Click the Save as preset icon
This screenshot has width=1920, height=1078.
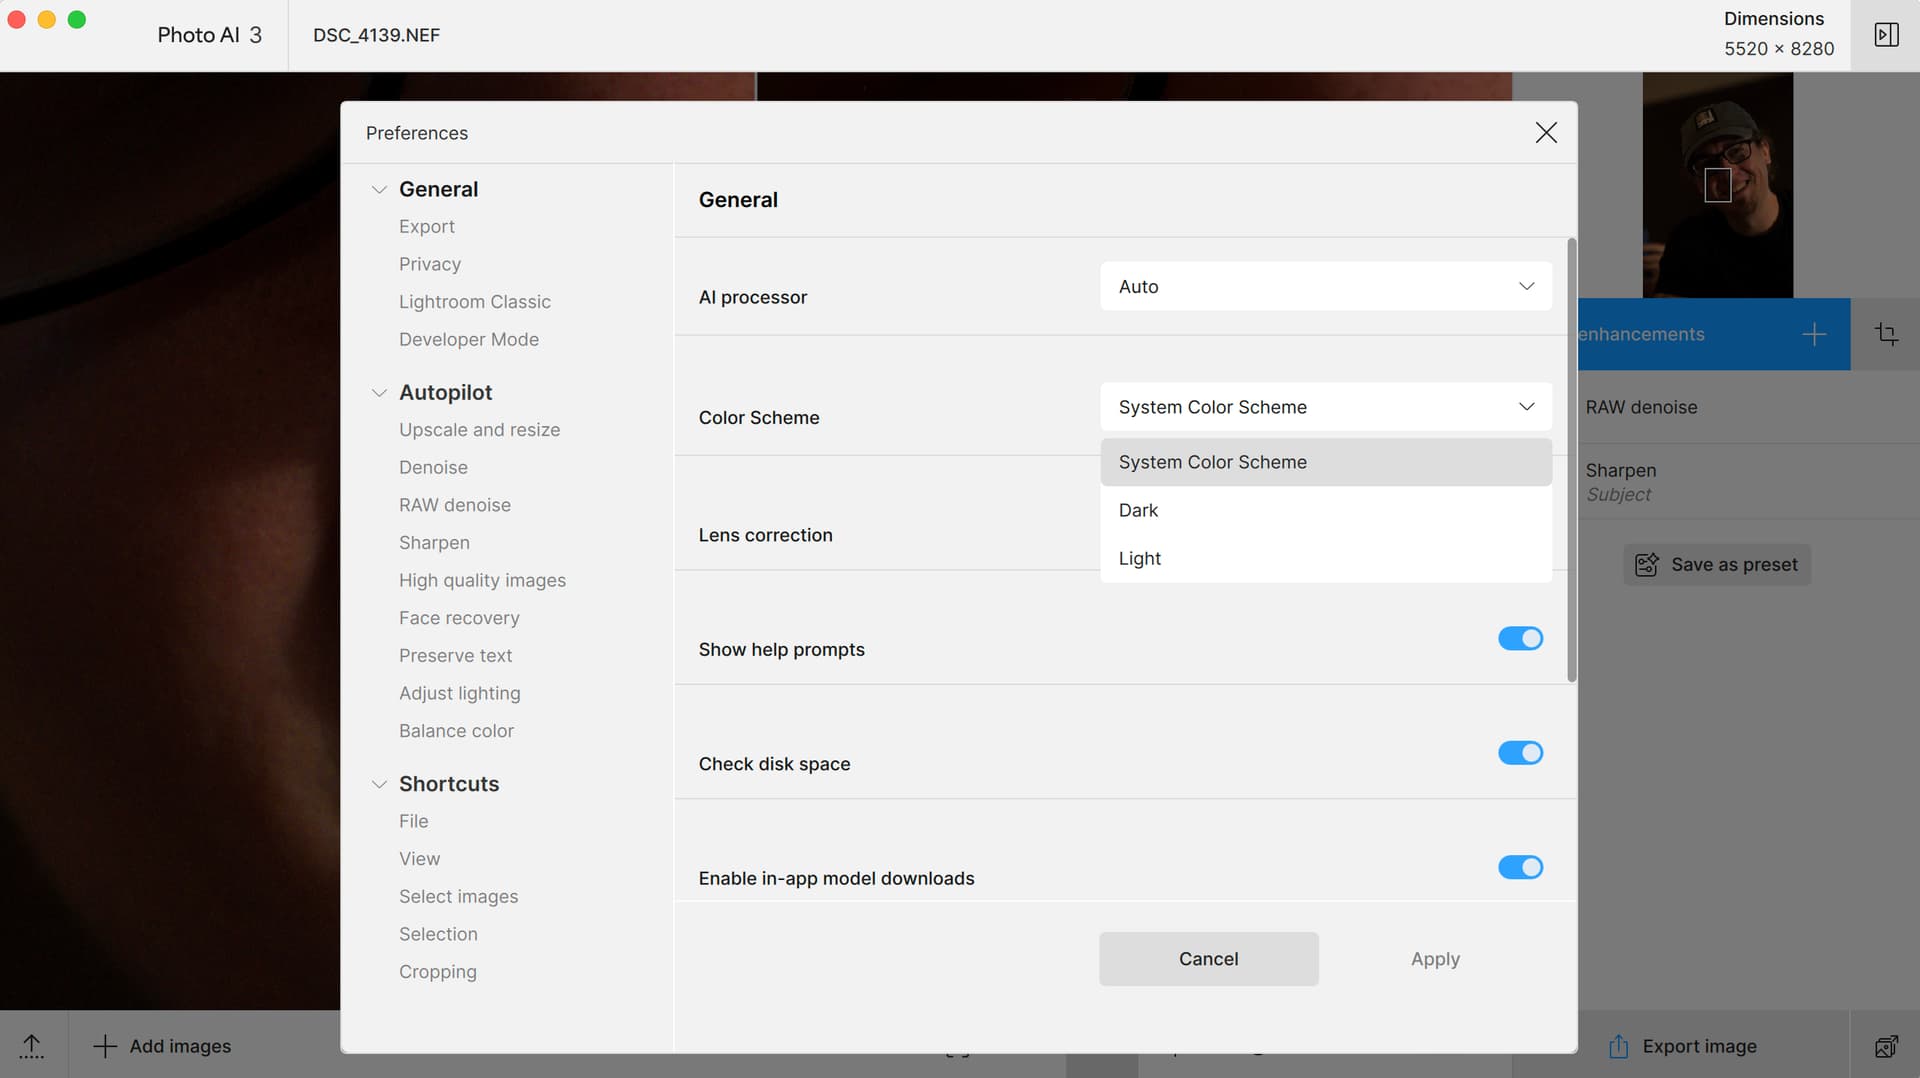point(1646,564)
